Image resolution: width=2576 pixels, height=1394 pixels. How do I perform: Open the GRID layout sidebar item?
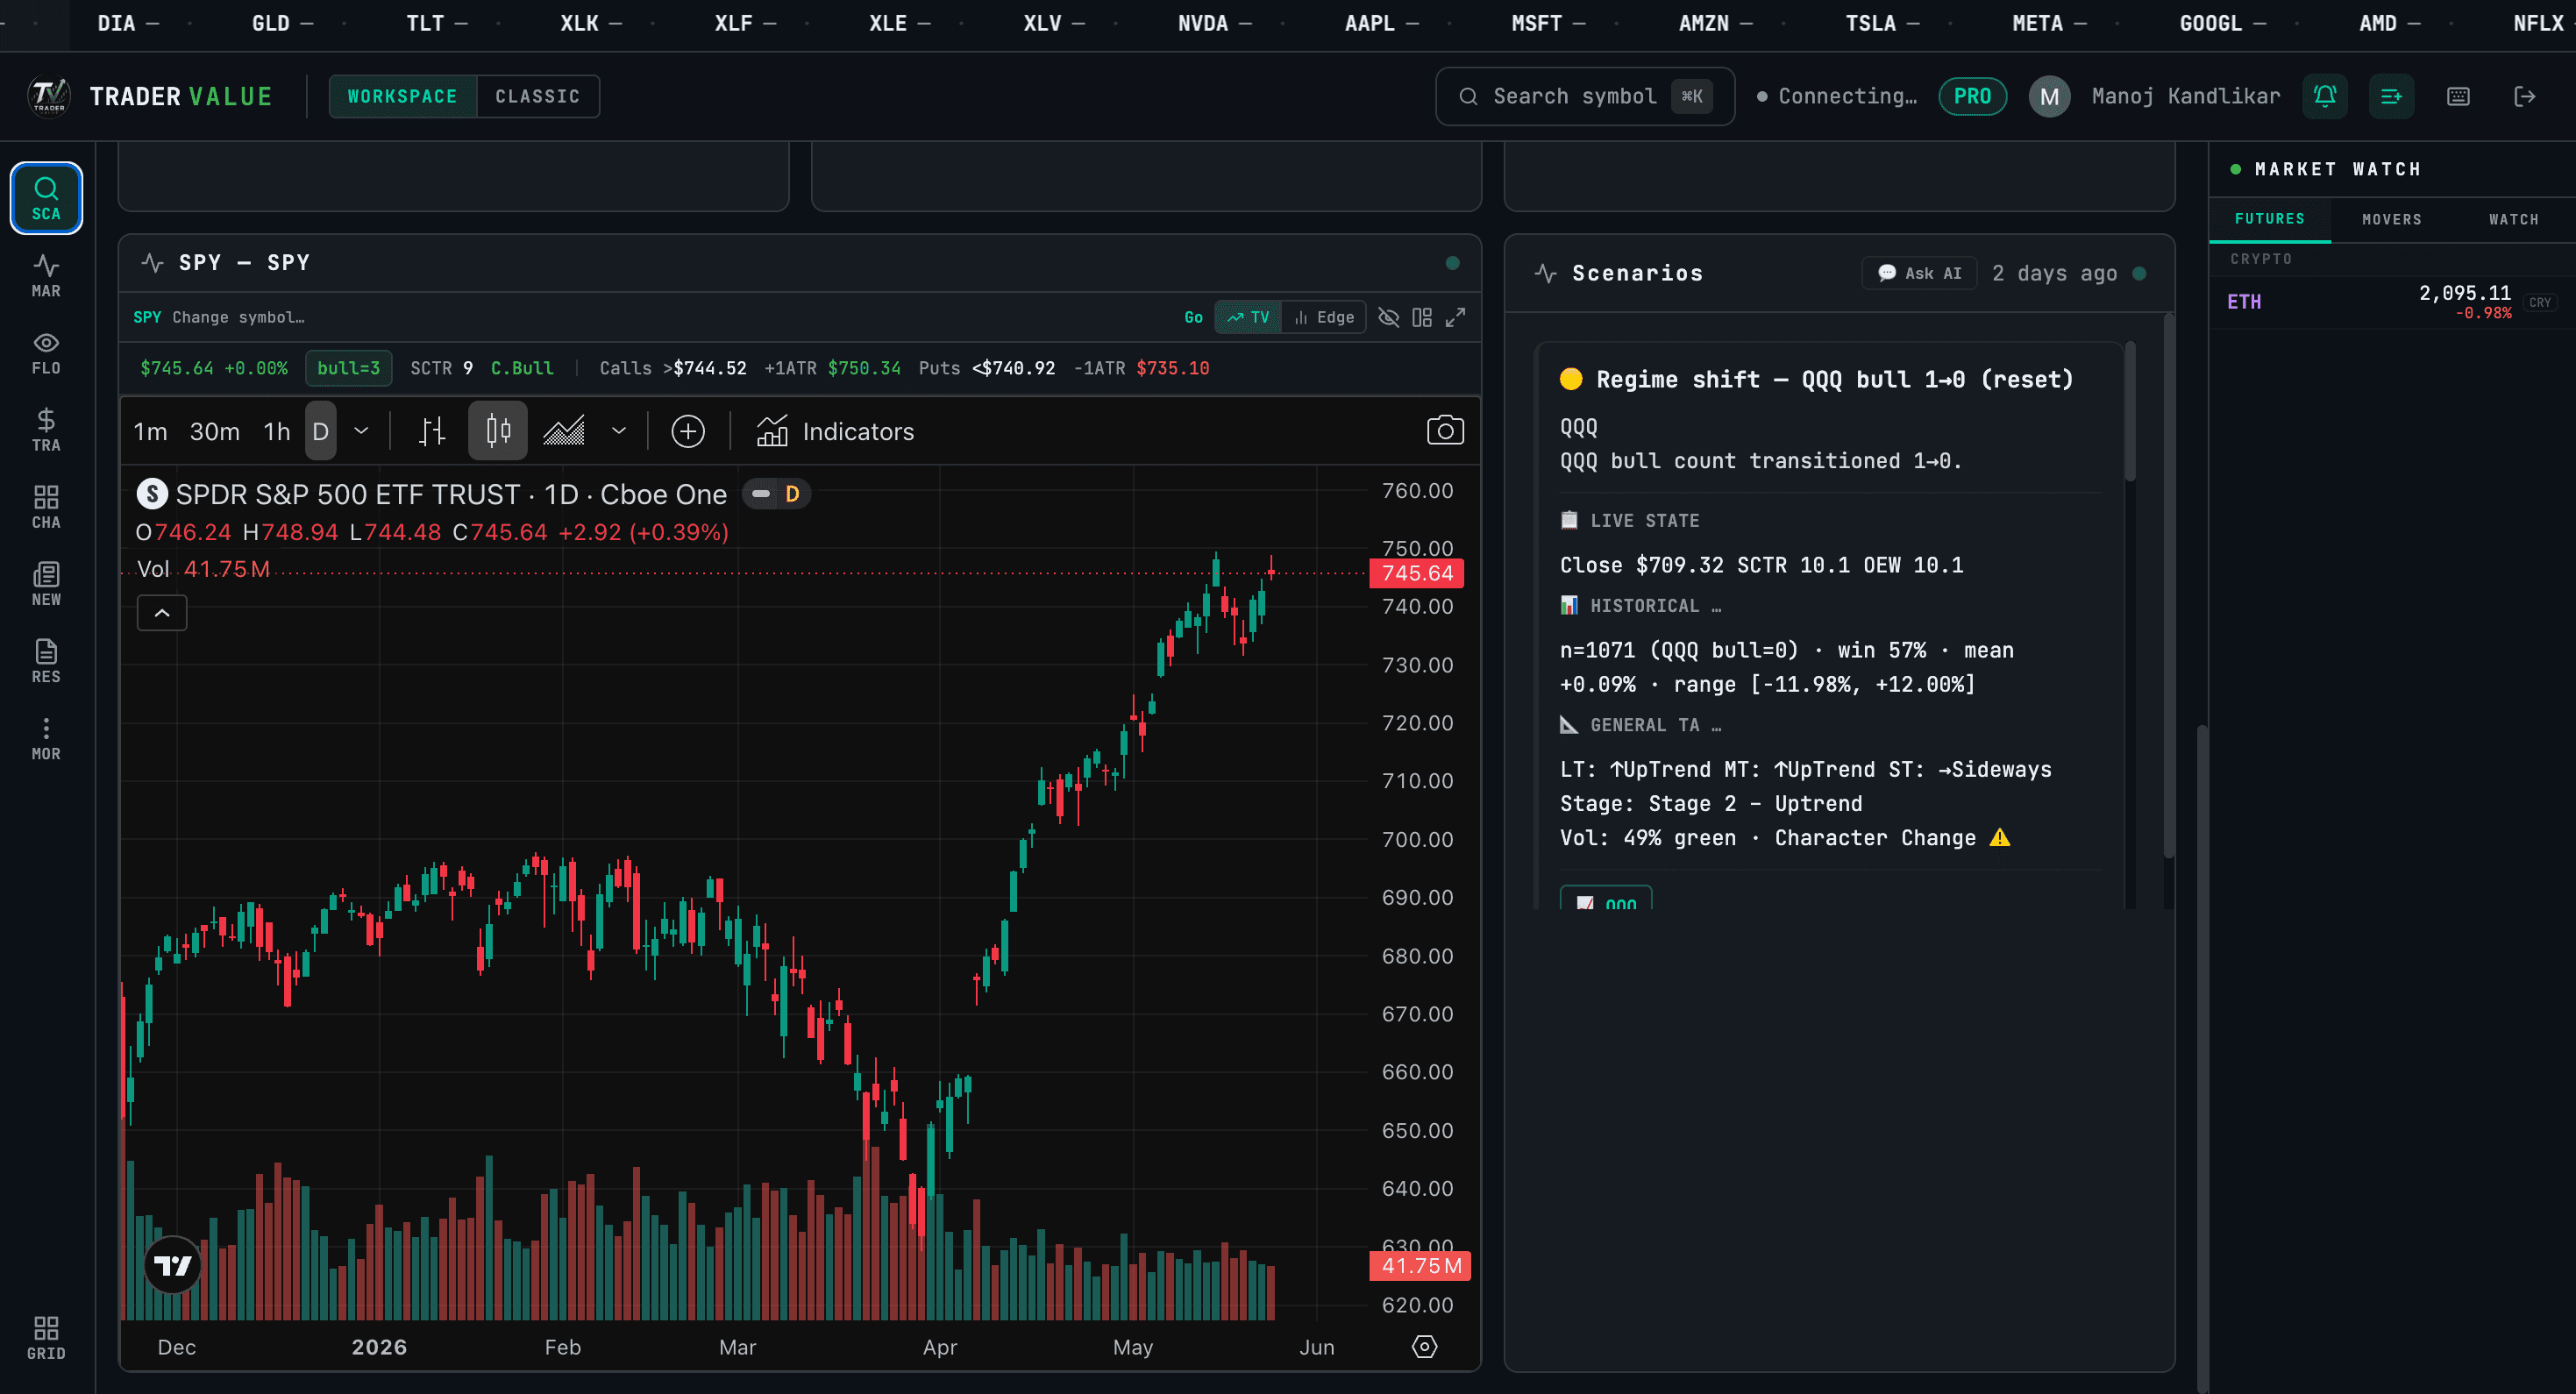(46, 1338)
